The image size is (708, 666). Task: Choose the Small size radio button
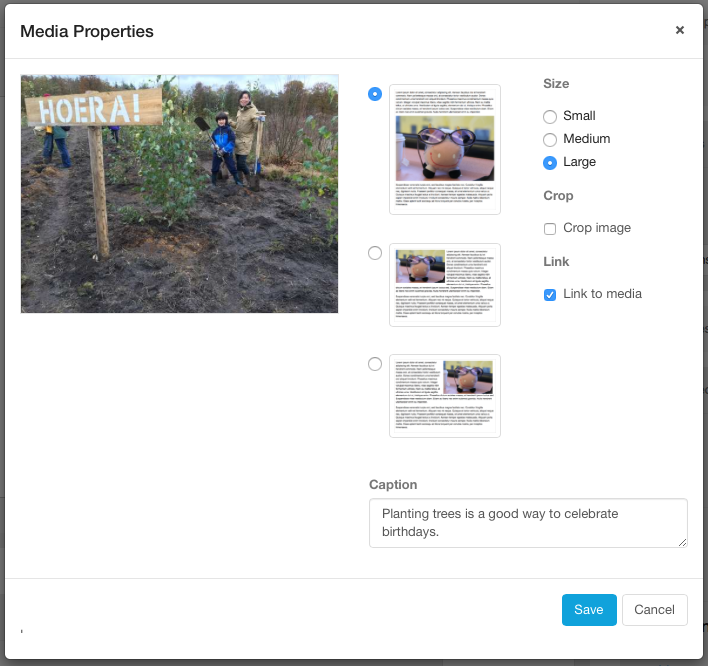[550, 117]
